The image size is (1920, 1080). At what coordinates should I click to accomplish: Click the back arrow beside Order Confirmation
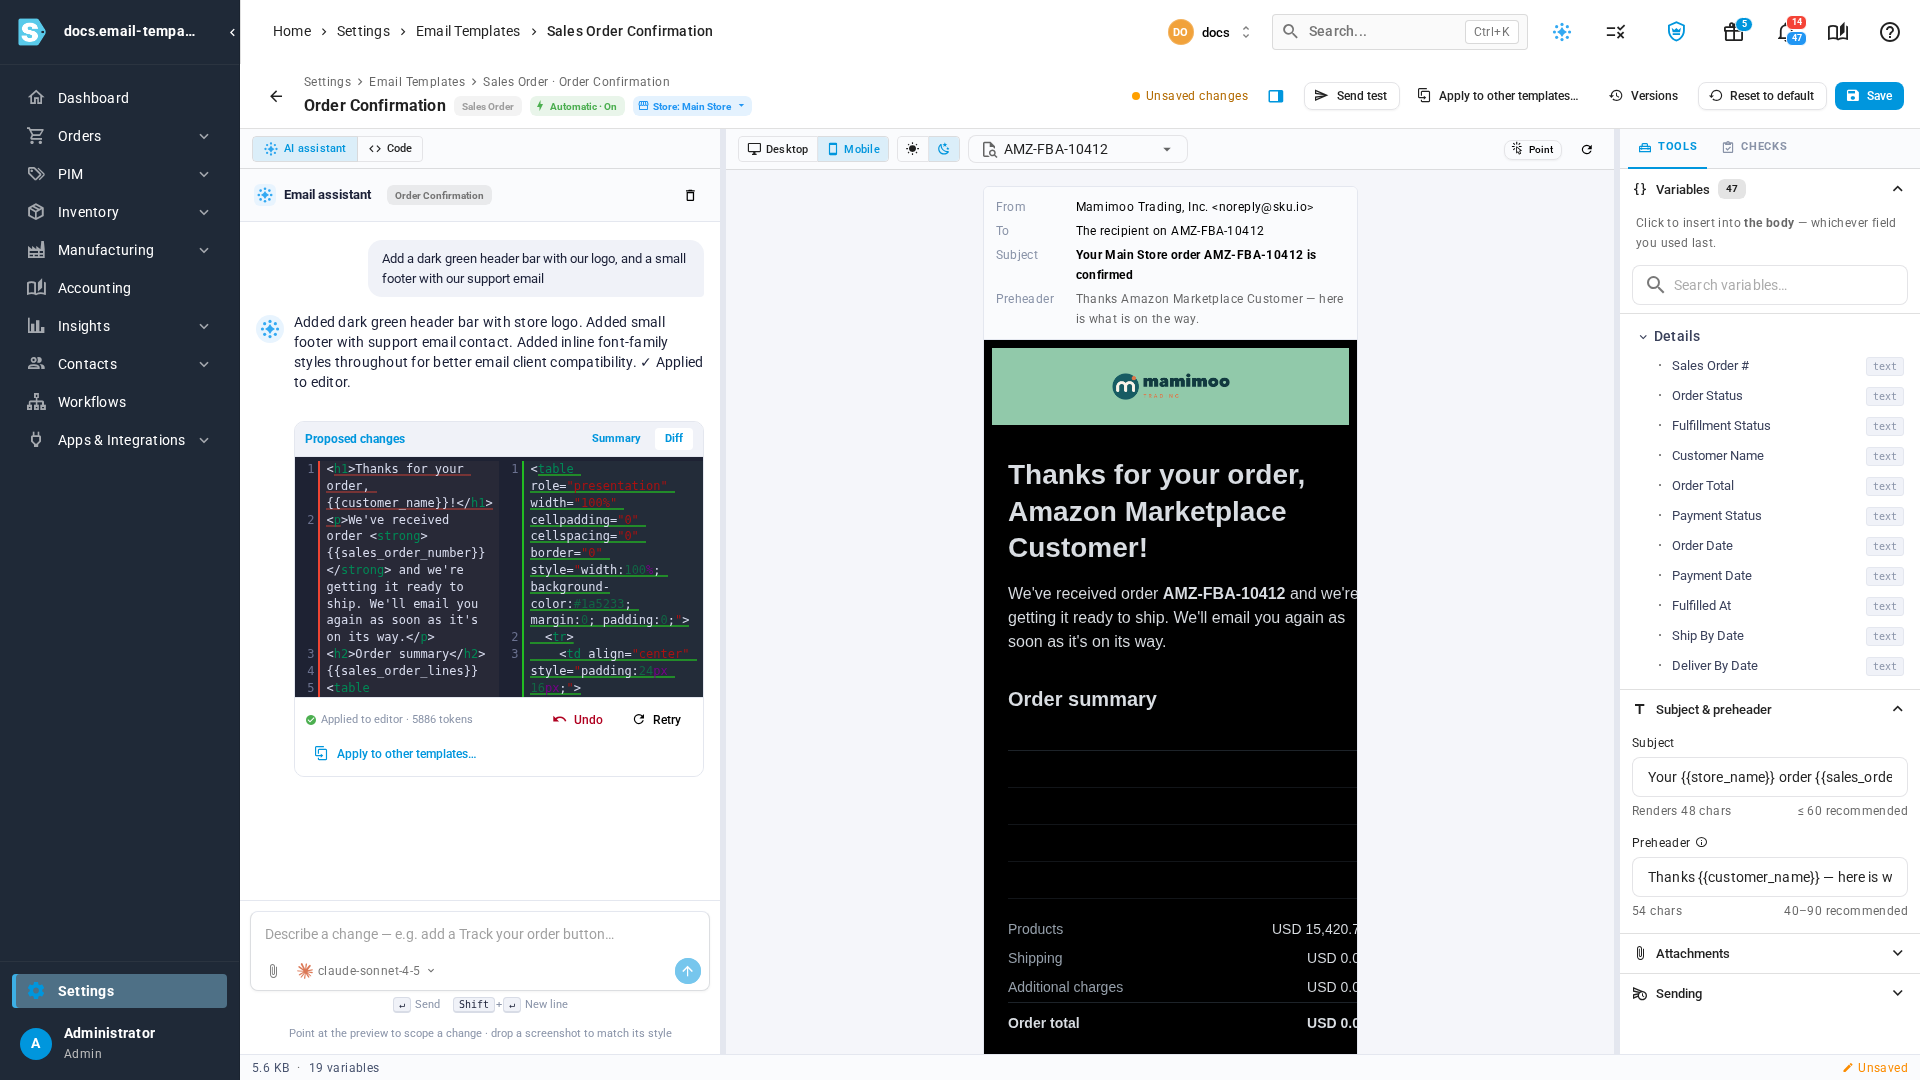tap(276, 97)
